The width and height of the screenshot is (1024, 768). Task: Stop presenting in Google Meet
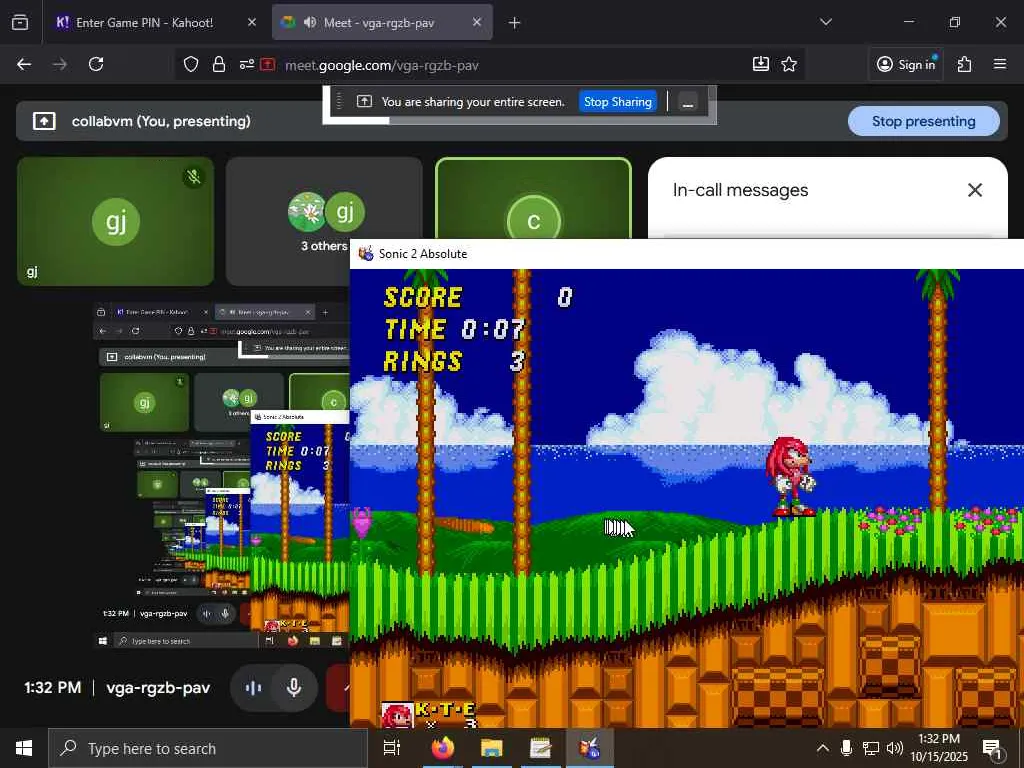[x=923, y=121]
